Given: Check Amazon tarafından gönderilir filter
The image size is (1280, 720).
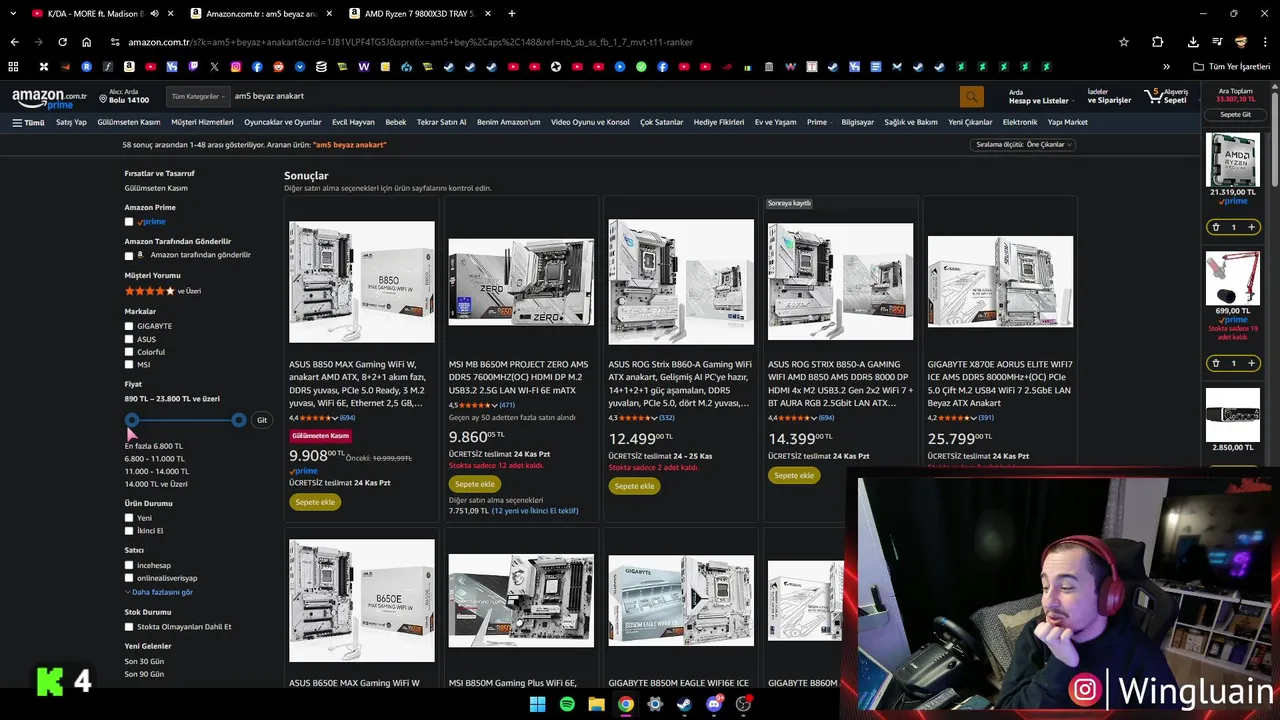Looking at the screenshot, I should point(129,255).
